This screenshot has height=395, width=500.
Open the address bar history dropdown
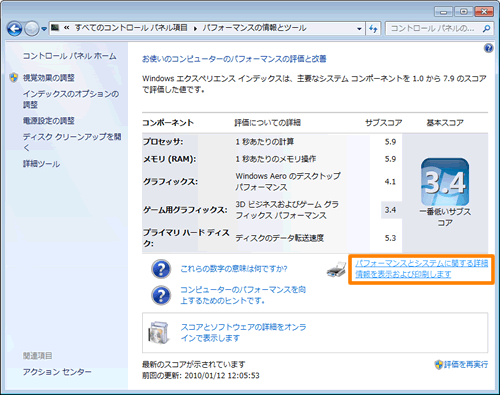[359, 29]
